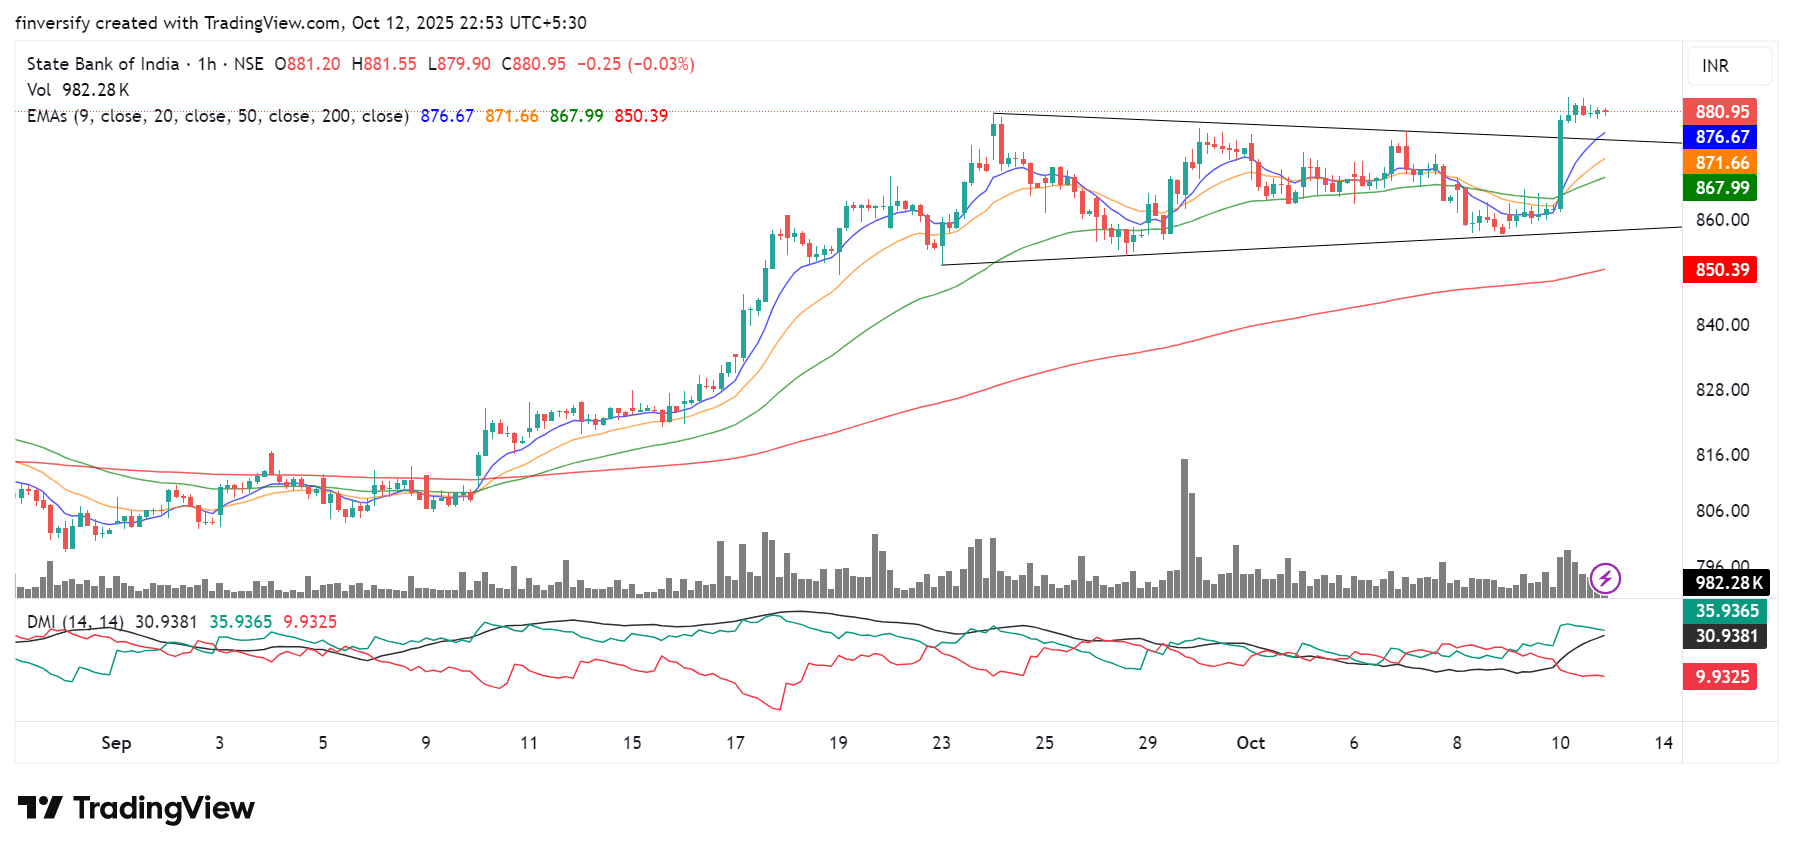Screen dimensions: 1793x853
Task: Click the Sep label on the time axis
Action: tap(116, 743)
